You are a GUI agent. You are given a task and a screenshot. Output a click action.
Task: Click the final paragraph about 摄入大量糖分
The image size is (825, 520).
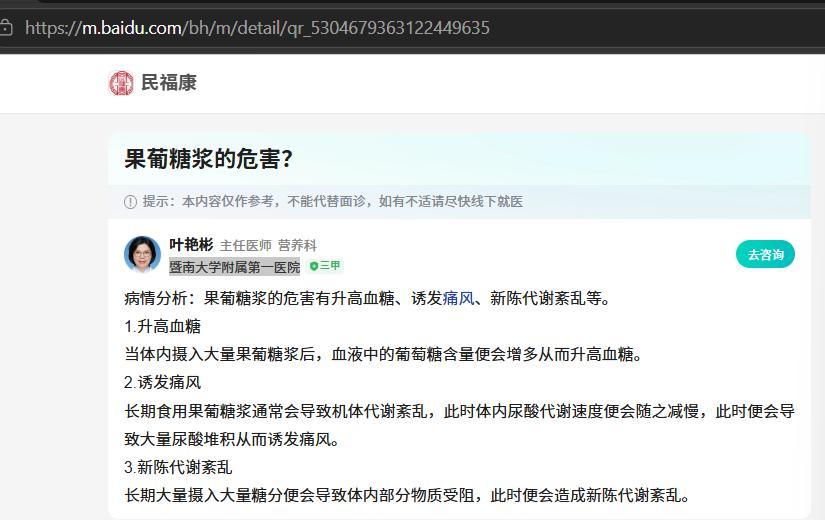tap(407, 495)
